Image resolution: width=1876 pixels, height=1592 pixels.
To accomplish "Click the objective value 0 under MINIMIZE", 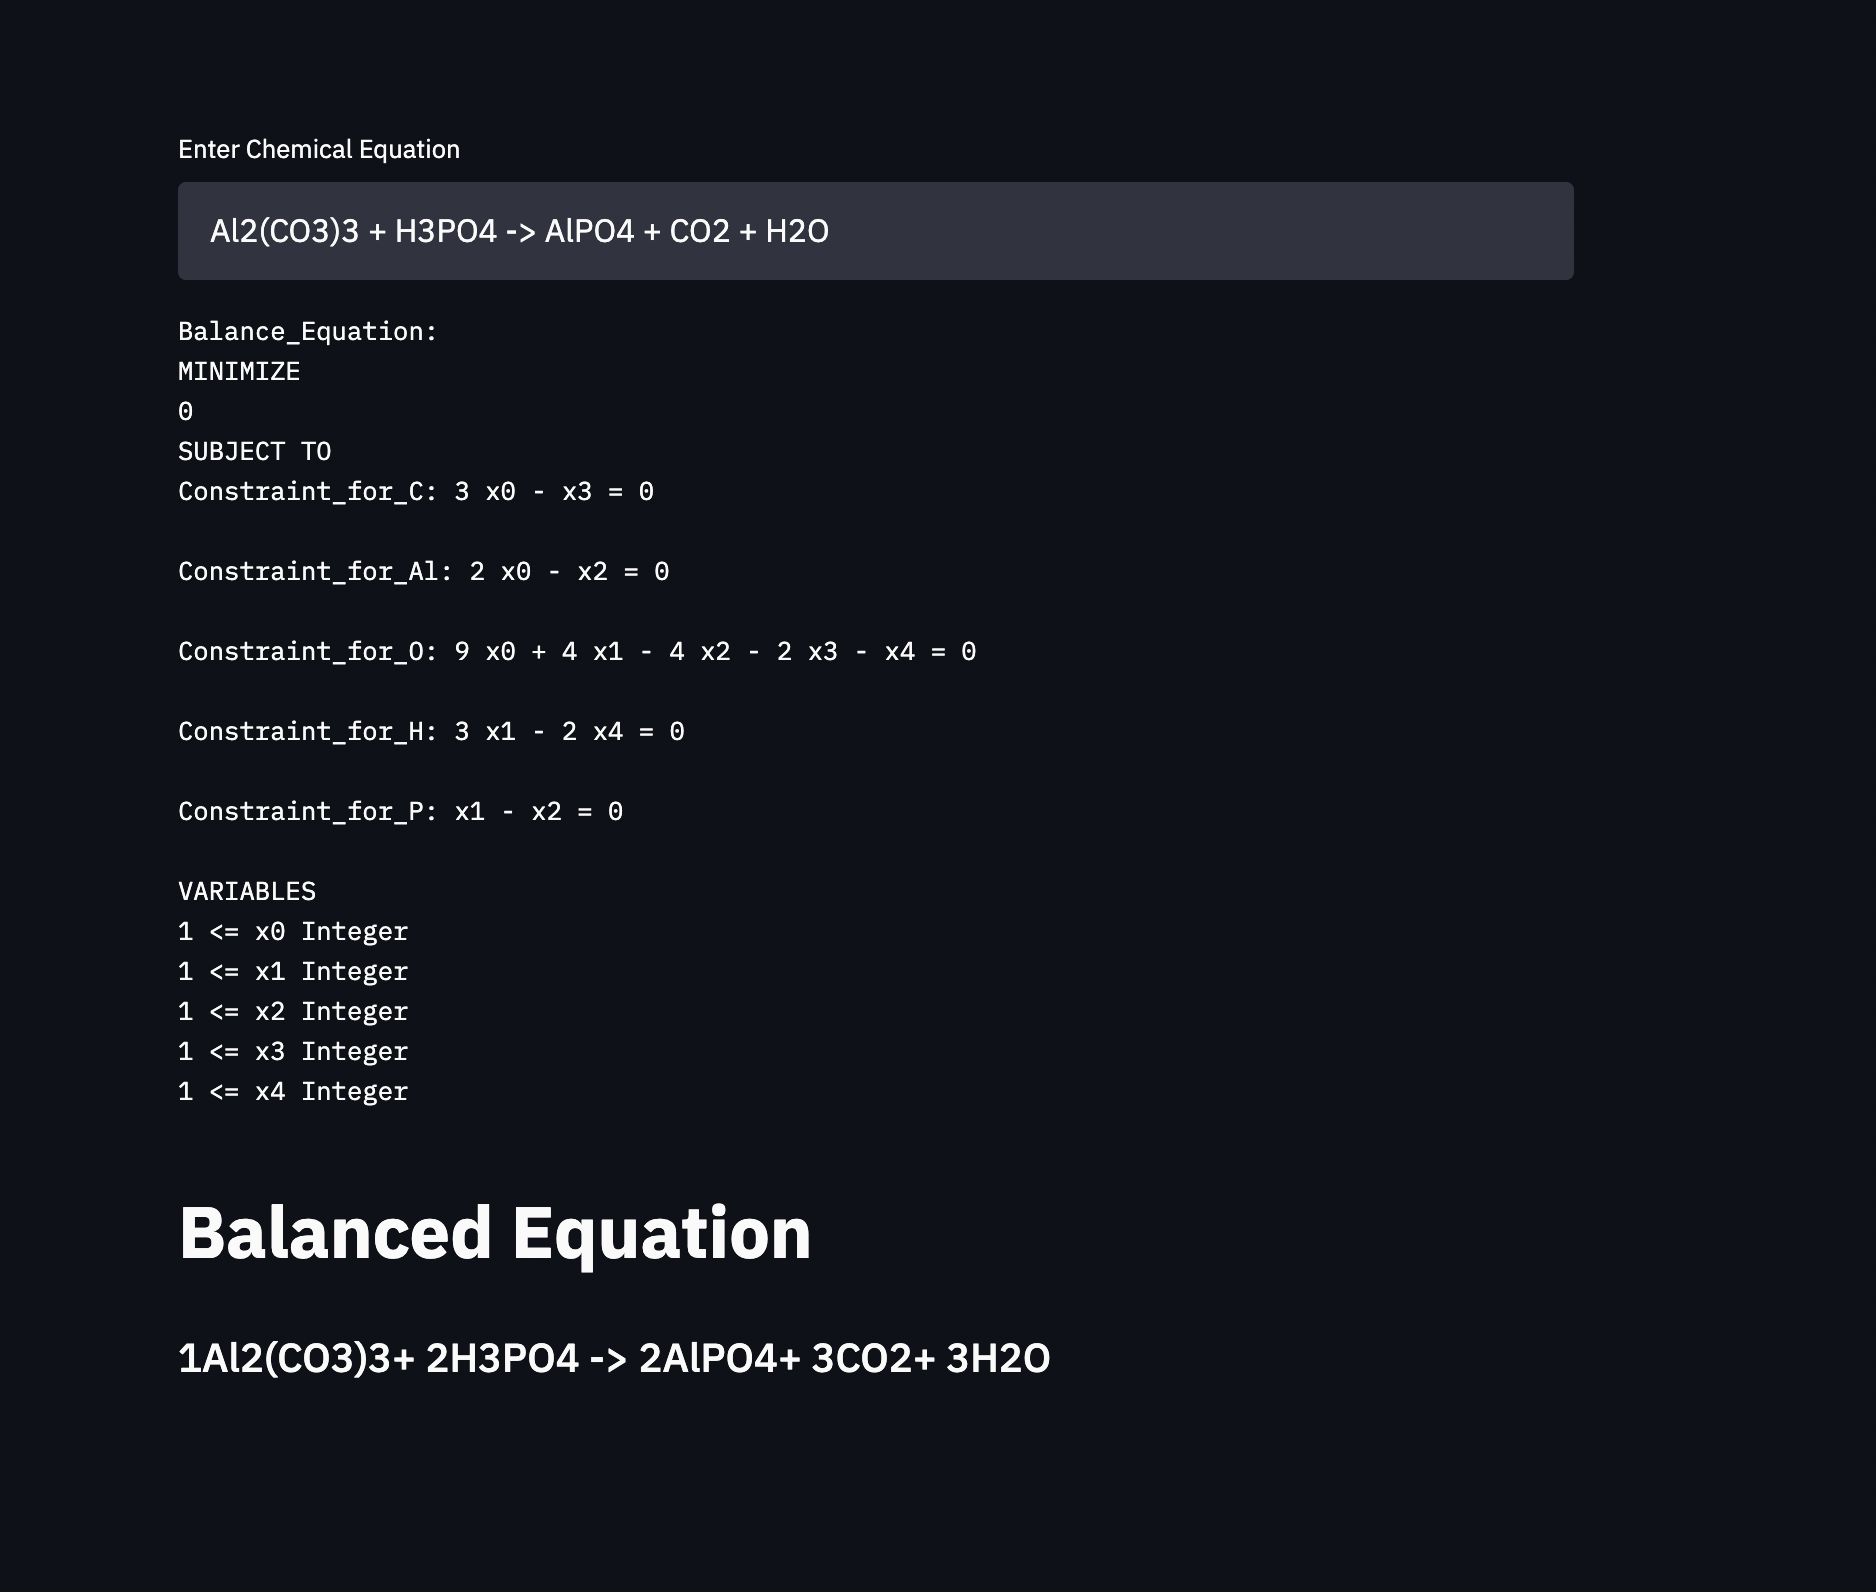I will click(x=186, y=412).
